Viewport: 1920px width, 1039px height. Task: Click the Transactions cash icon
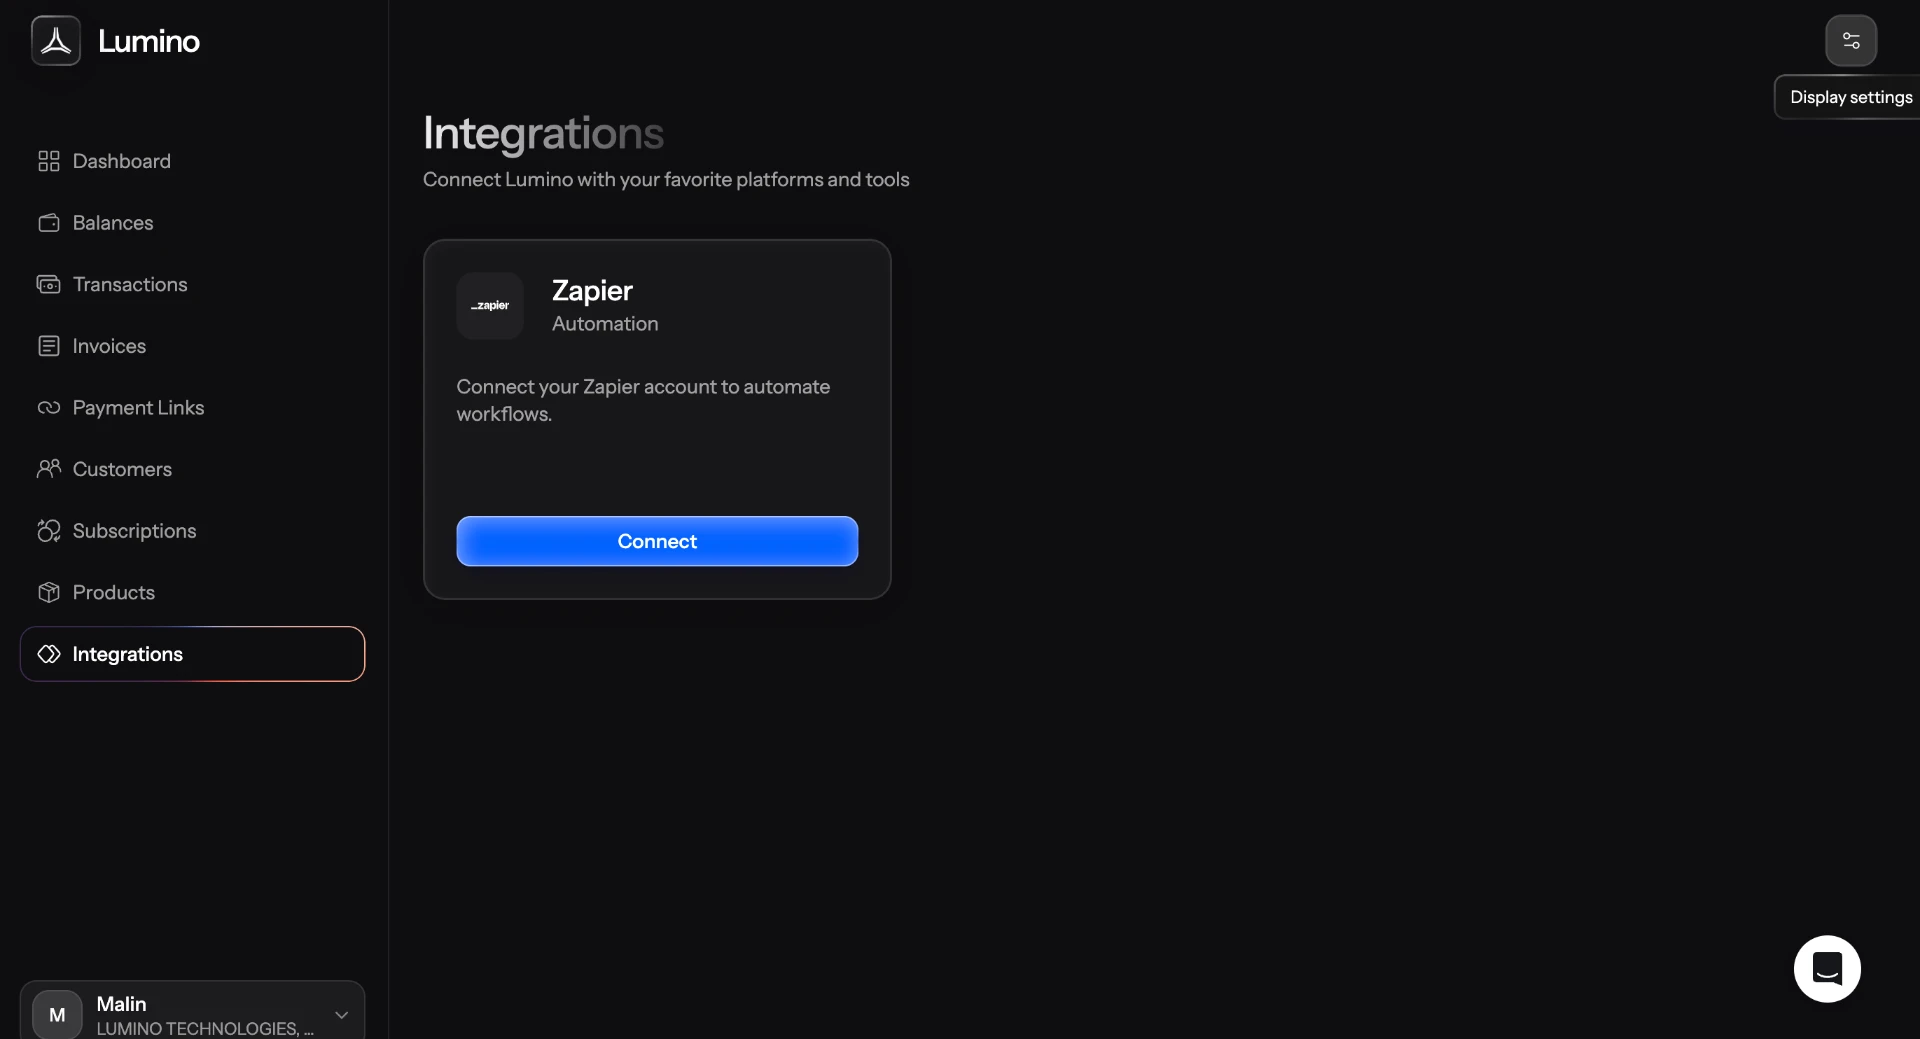coord(49,285)
